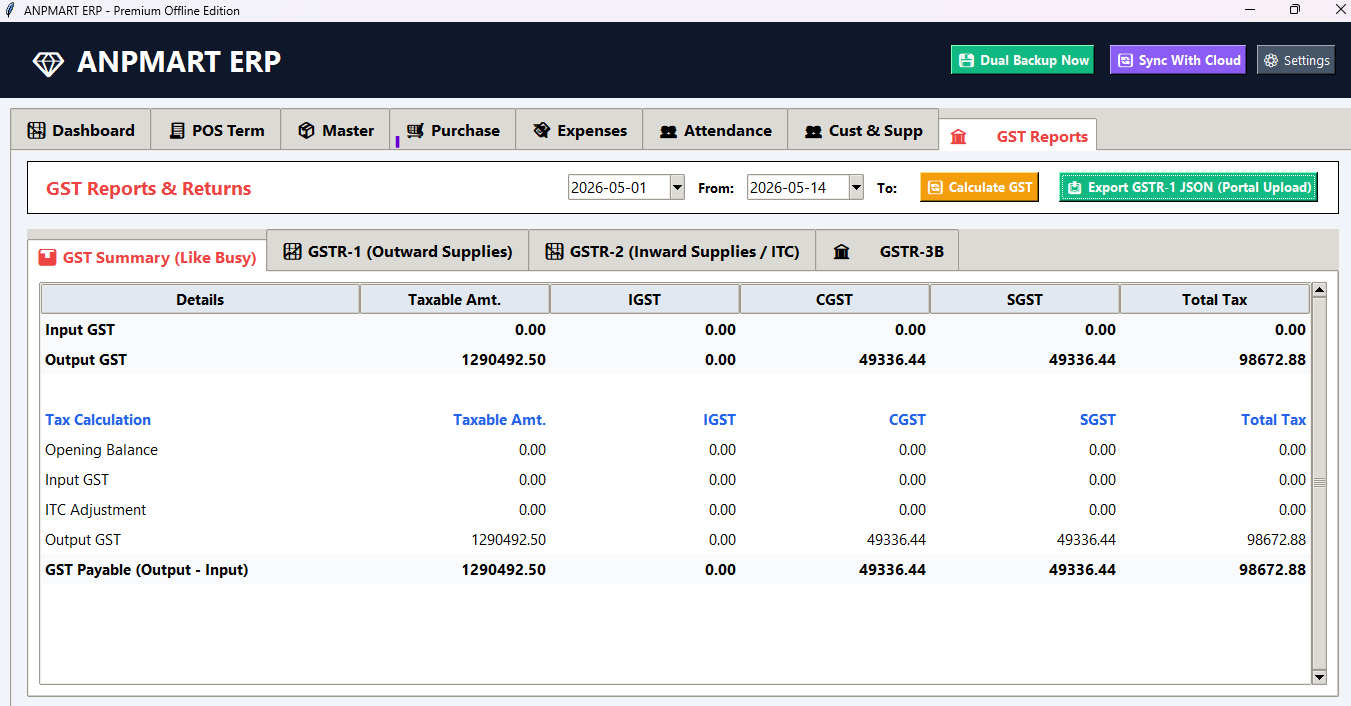Image resolution: width=1351 pixels, height=706 pixels.
Task: Open the Dashboard tab
Action: 81,130
